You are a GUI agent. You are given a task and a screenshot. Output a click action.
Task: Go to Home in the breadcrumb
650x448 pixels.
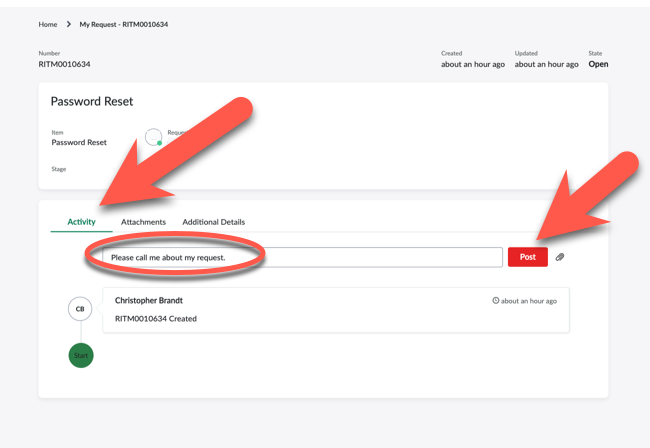48,24
